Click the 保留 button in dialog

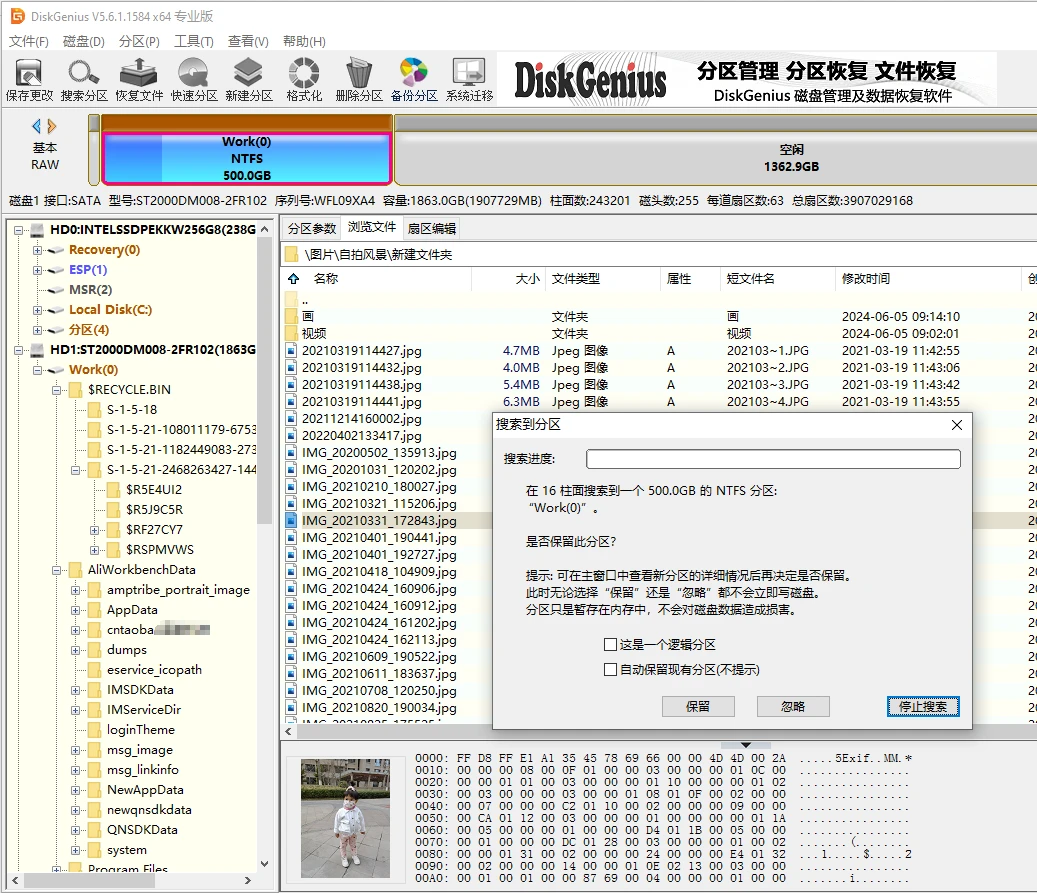[x=698, y=706]
